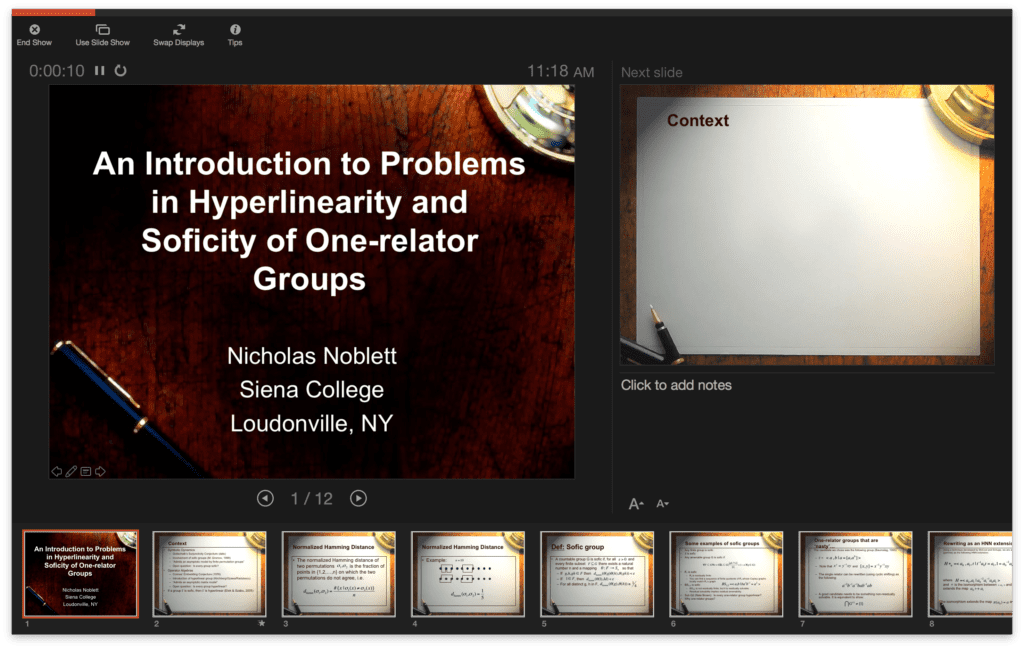Select the 'Normalized Hamming Distance' slide thumbnail
The image size is (1024, 649).
click(x=338, y=575)
